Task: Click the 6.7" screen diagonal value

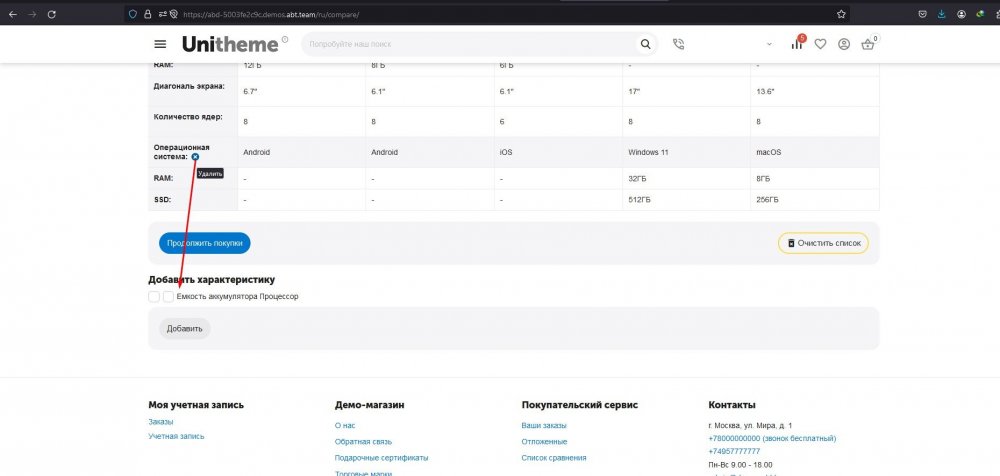Action: click(250, 92)
